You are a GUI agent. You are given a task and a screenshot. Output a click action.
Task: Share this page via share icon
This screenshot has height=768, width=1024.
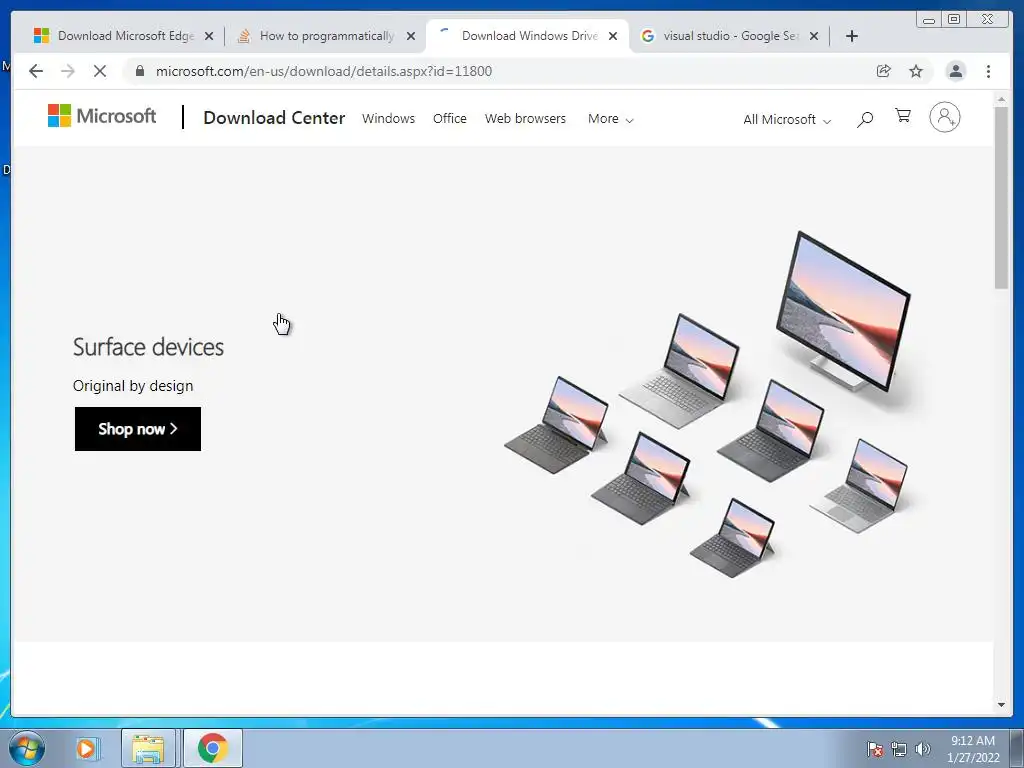point(884,71)
